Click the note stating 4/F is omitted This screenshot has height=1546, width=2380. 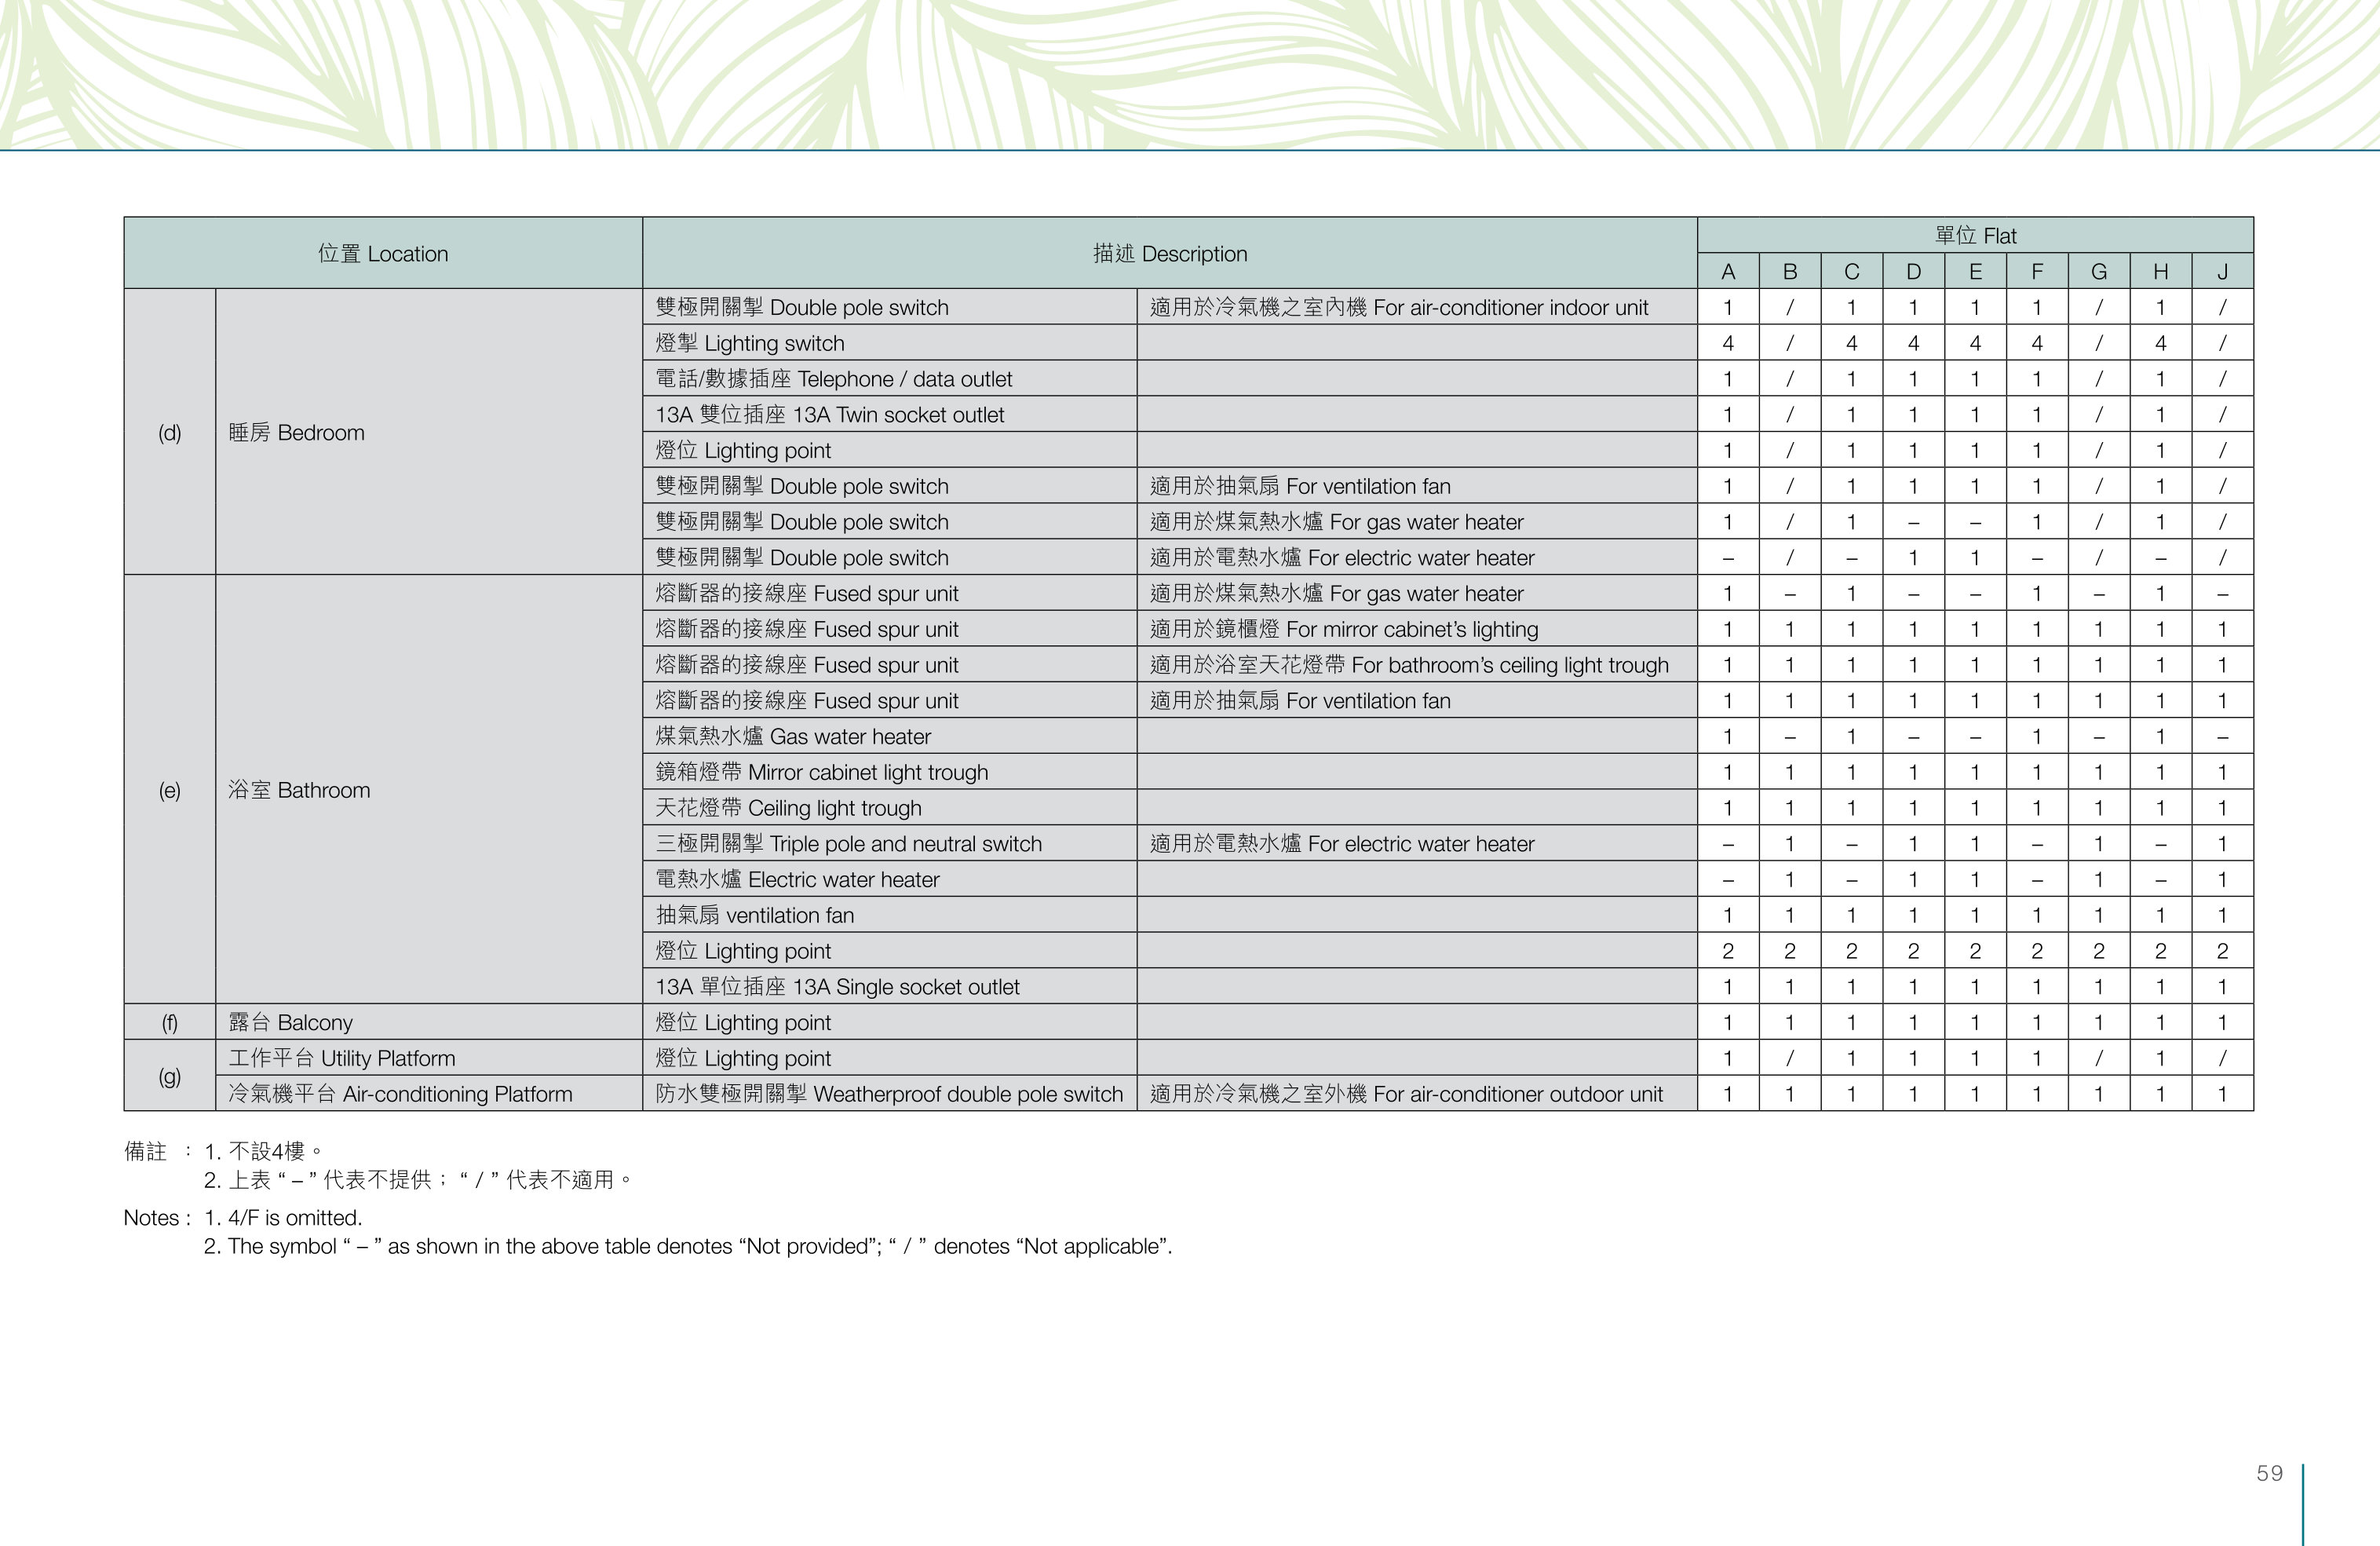(x=283, y=1218)
